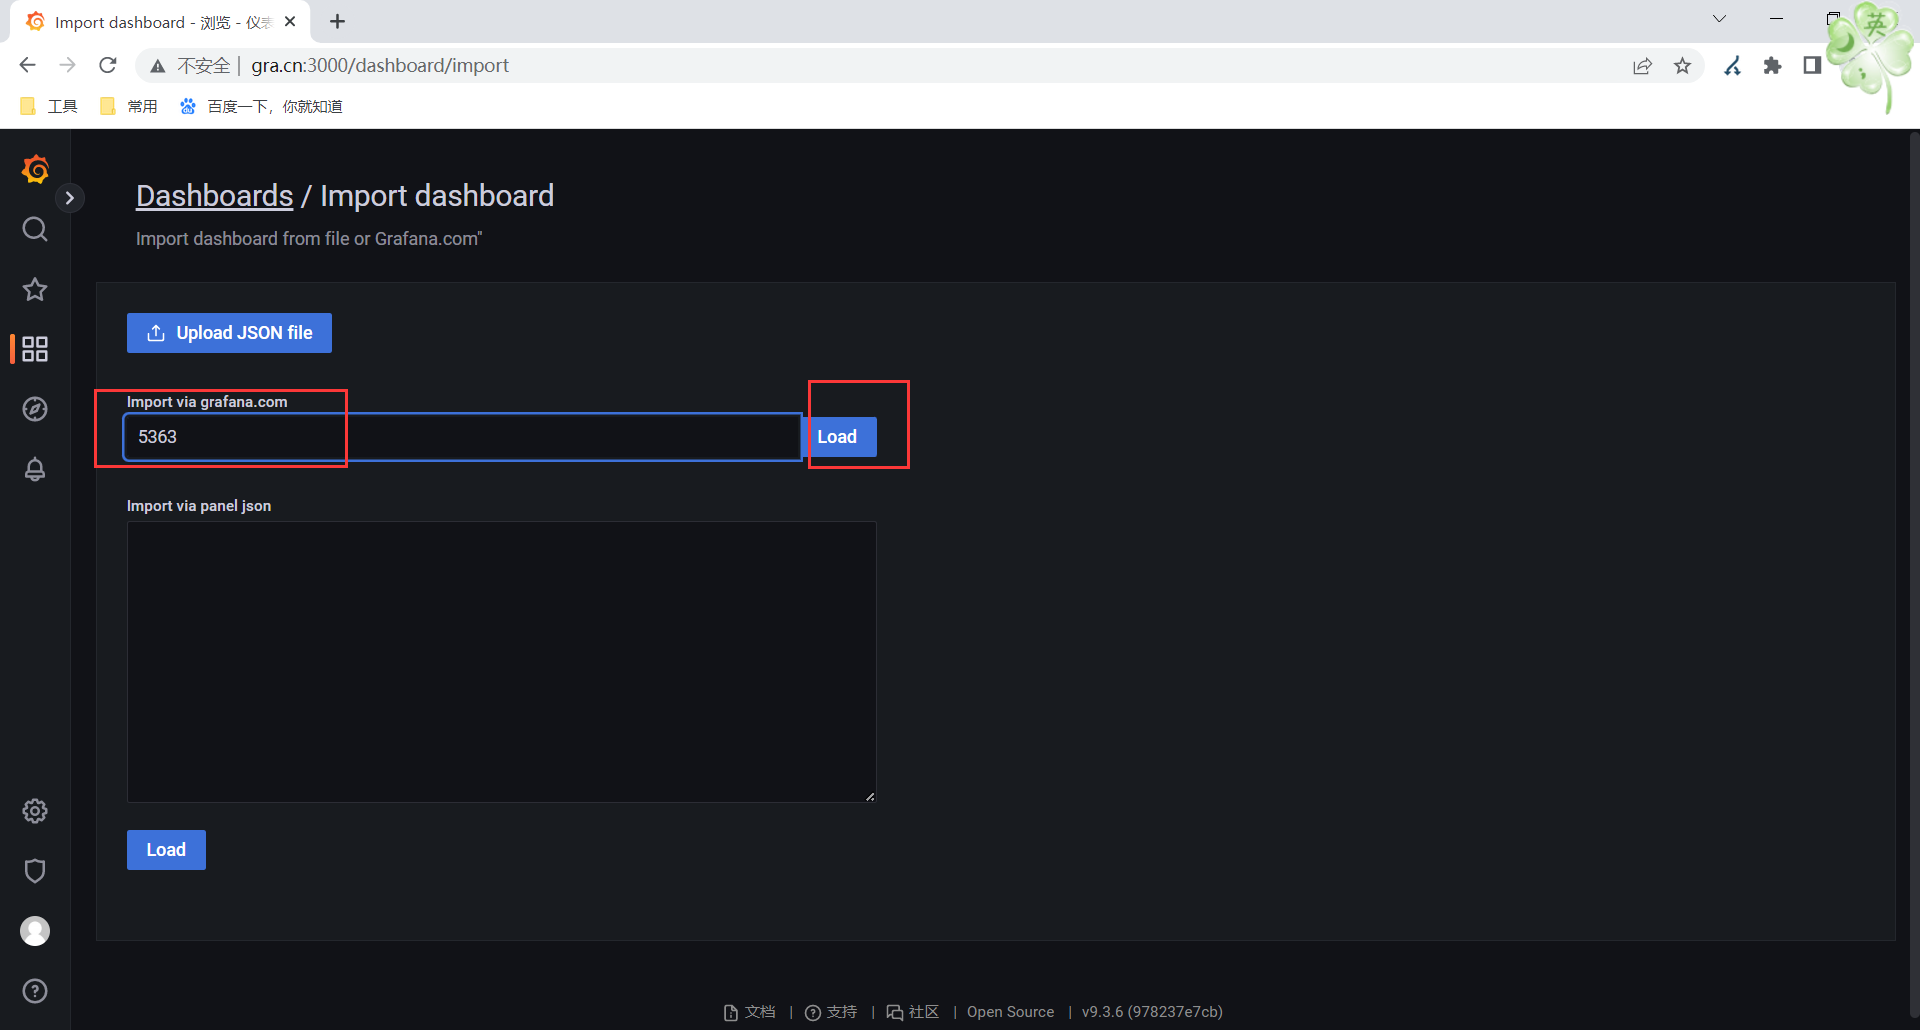Click the Upload JSON file button
This screenshot has width=1920, height=1030.
coord(229,333)
